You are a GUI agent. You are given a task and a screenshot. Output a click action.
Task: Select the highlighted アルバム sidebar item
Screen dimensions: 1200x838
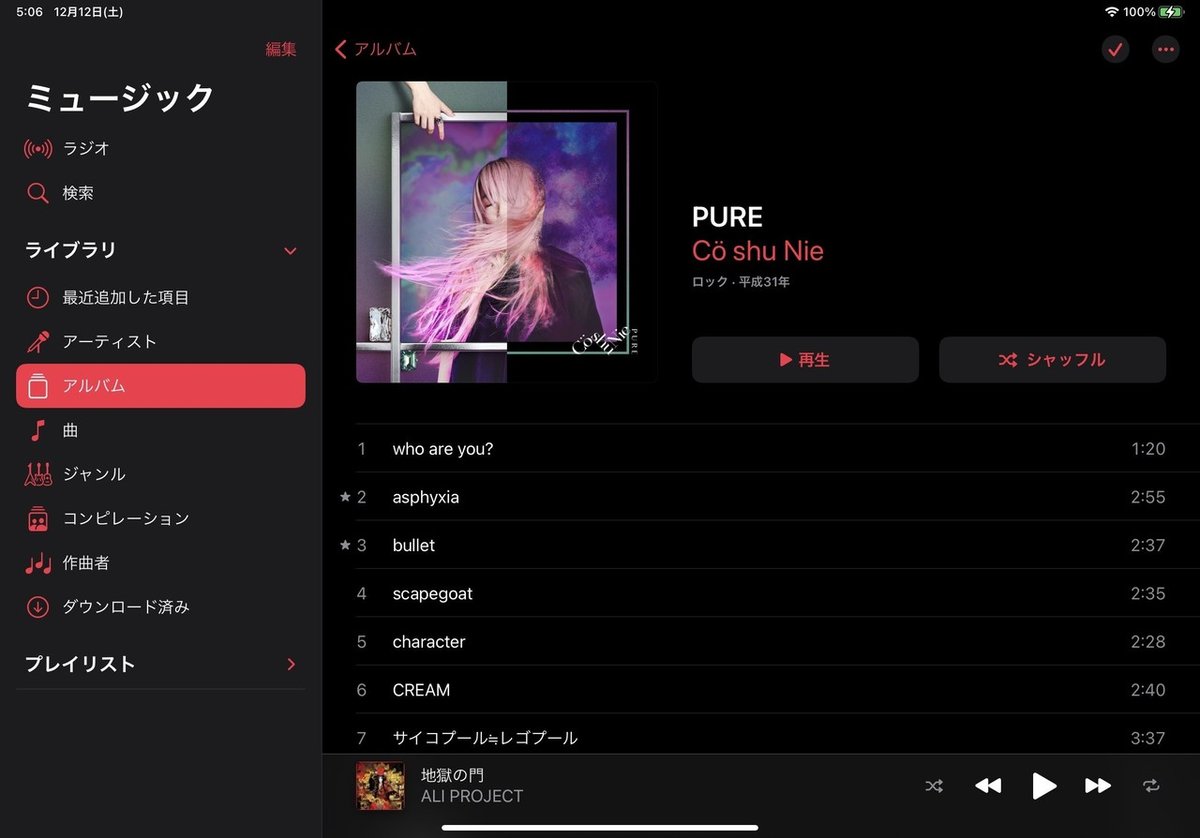pyautogui.click(x=160, y=386)
